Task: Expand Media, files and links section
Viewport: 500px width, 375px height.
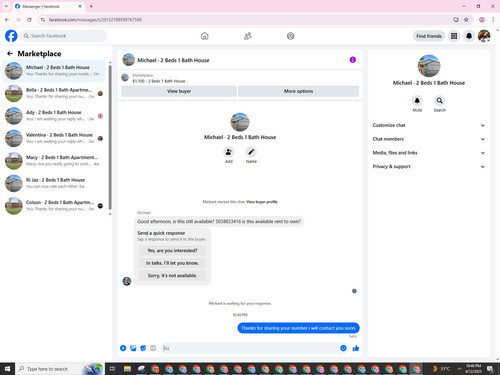Action: pyautogui.click(x=429, y=153)
